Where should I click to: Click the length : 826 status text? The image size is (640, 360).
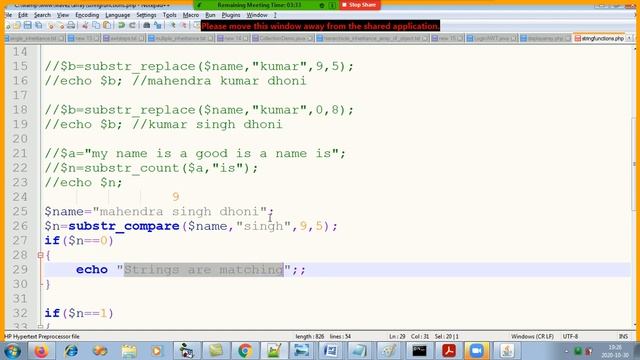310,337
